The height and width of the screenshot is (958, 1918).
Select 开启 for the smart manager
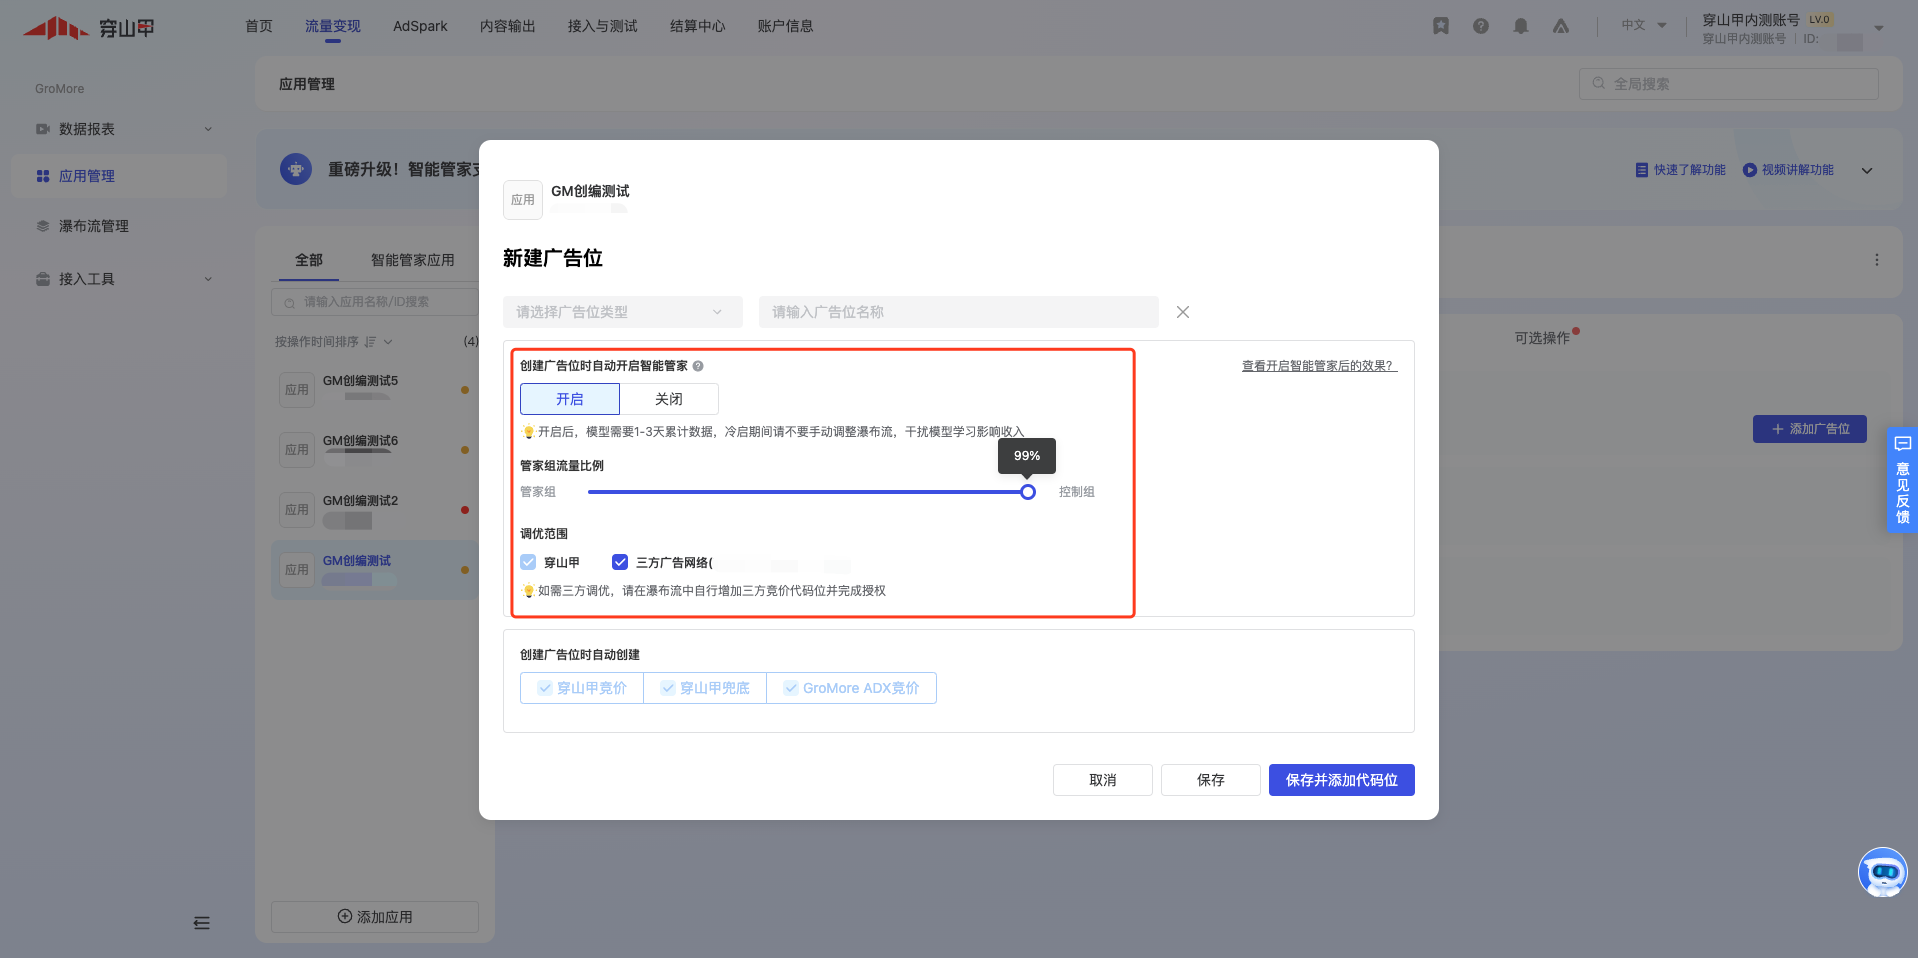(570, 399)
